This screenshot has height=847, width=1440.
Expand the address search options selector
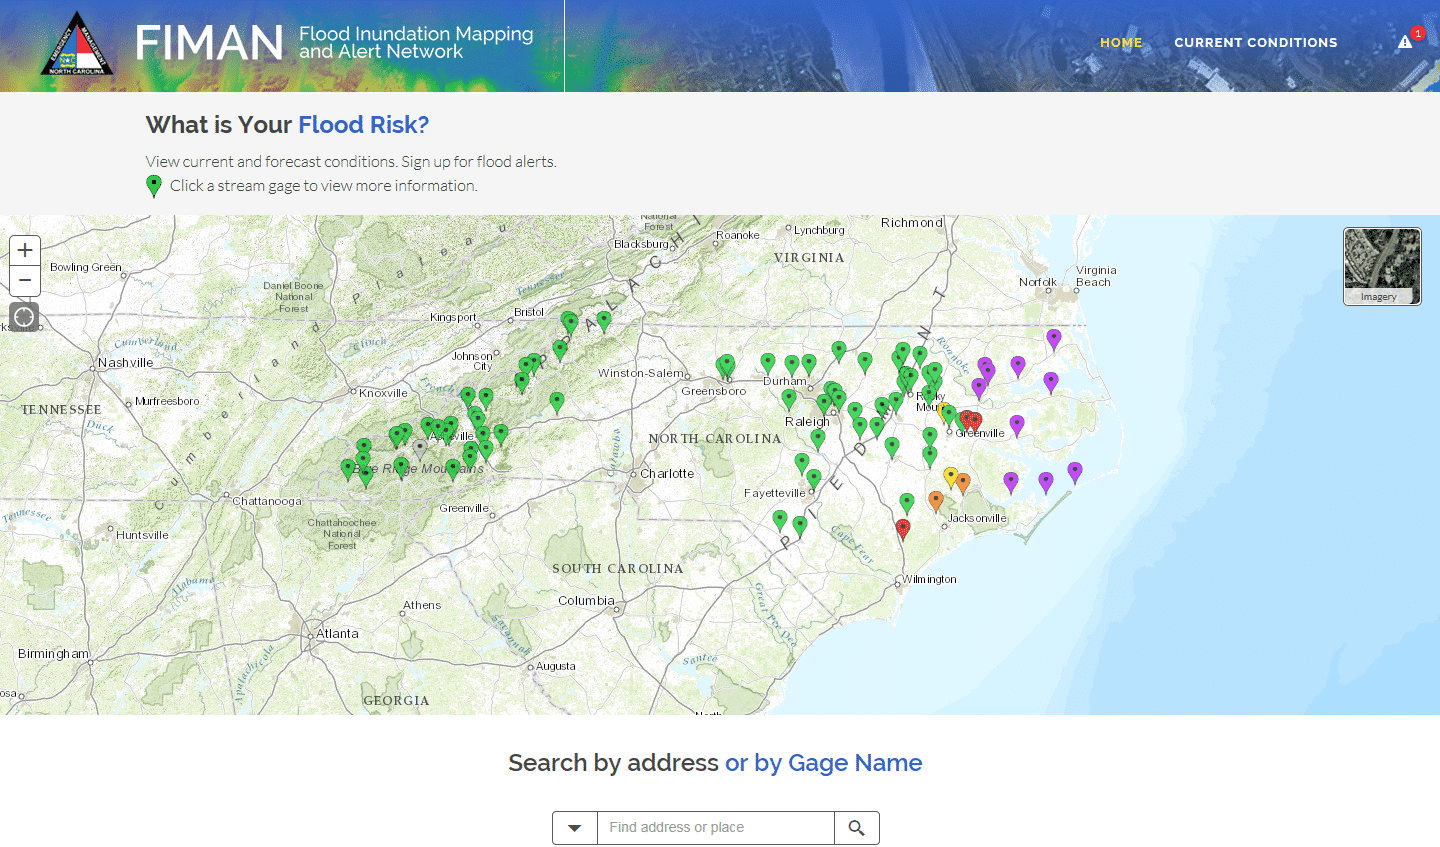[x=574, y=828]
